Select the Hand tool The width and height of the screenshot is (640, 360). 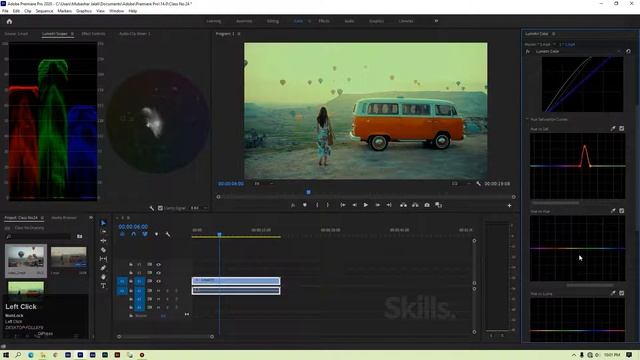tap(103, 277)
